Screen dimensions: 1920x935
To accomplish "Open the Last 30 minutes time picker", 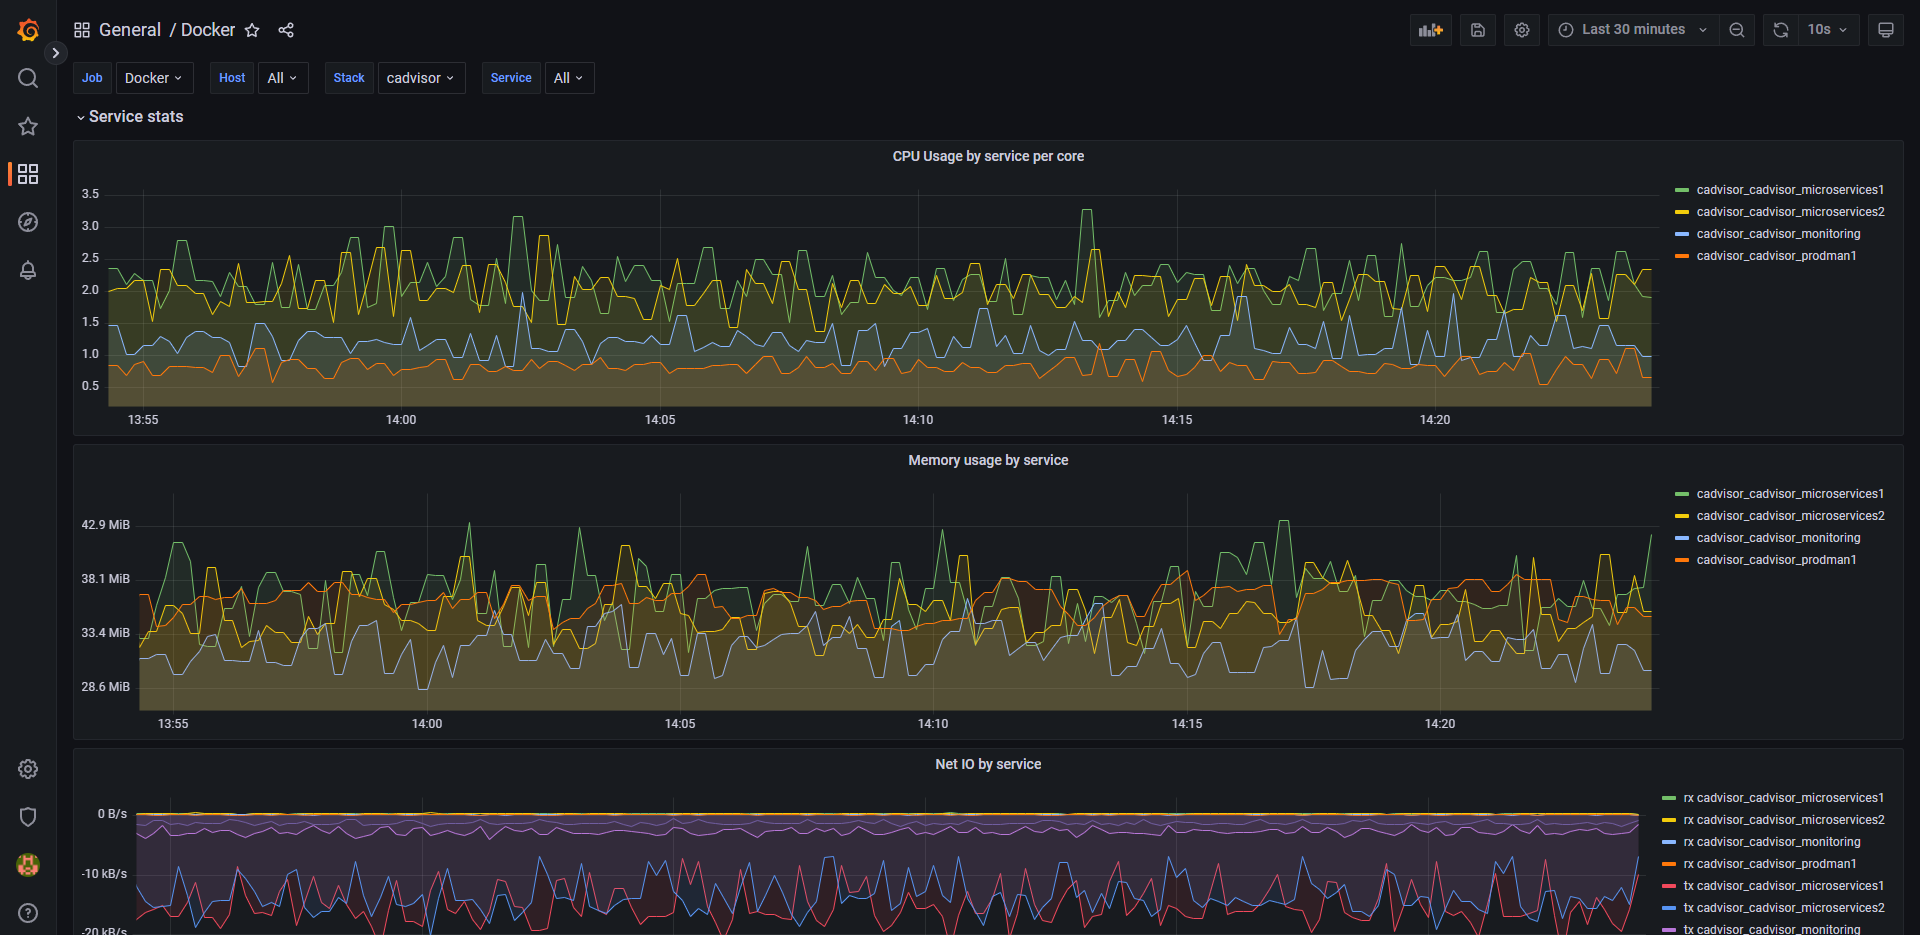I will click(x=1633, y=30).
